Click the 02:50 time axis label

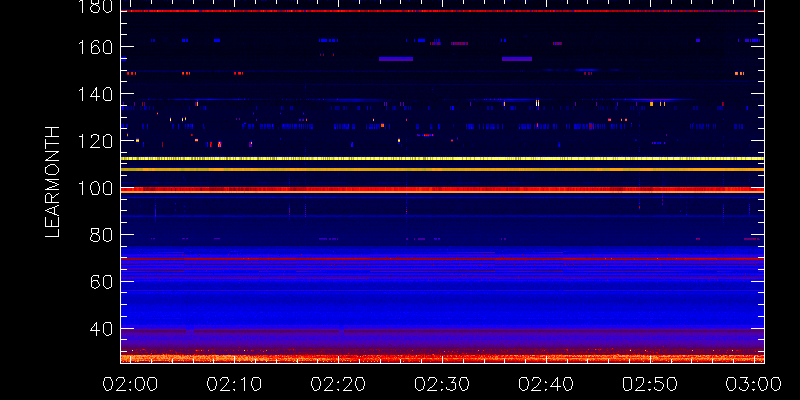[650, 384]
